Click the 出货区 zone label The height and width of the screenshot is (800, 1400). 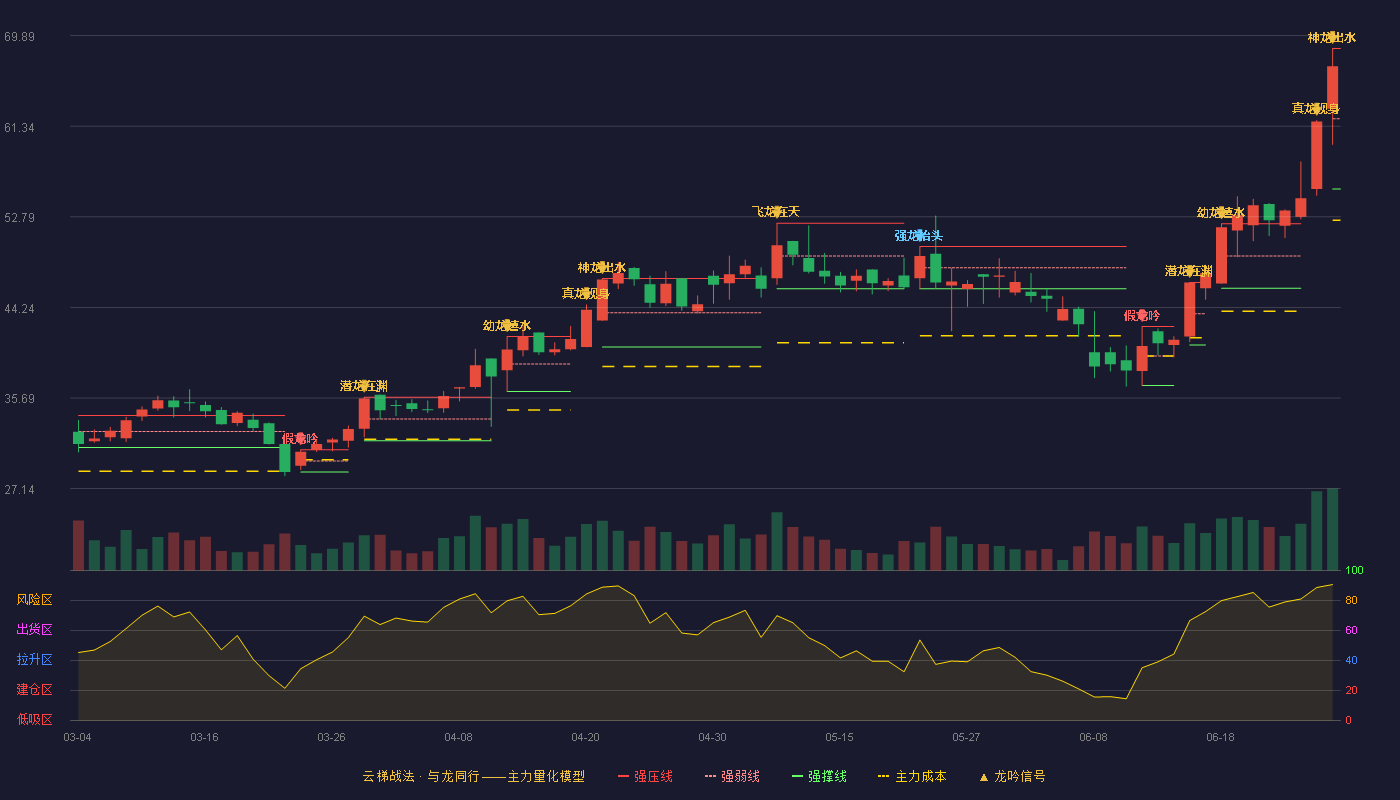point(35,630)
